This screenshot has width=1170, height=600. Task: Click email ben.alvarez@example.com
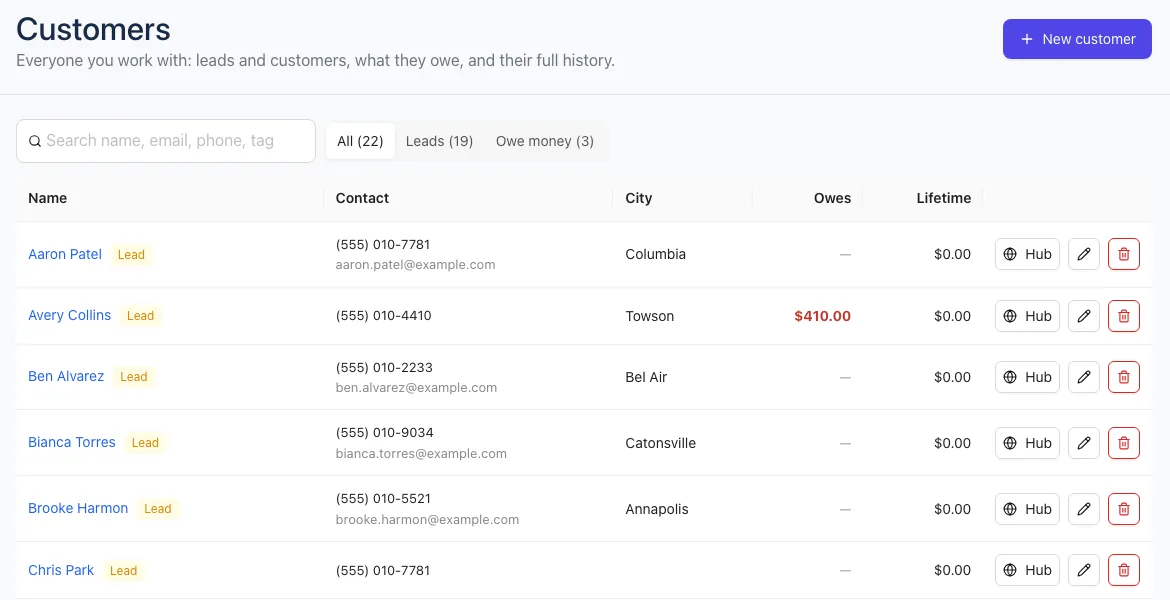click(416, 388)
